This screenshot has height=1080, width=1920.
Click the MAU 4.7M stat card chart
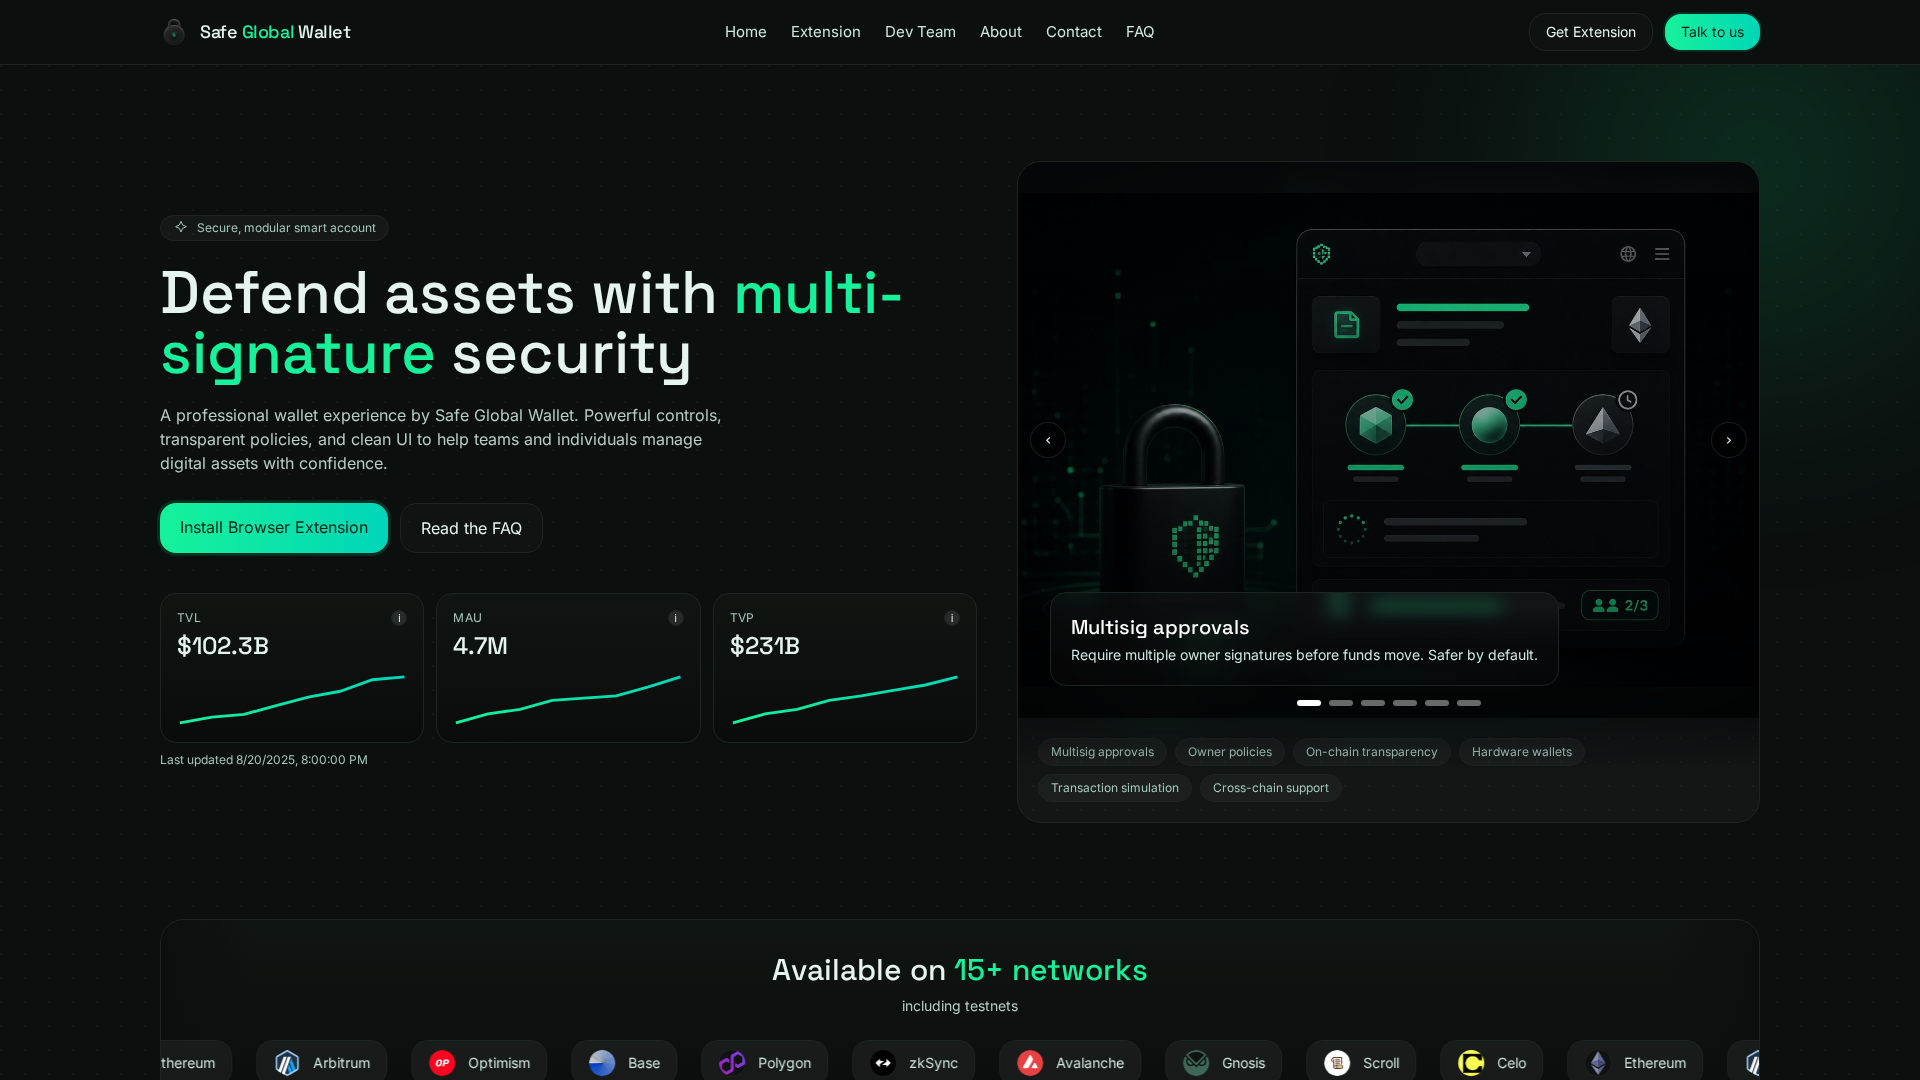[x=568, y=699]
